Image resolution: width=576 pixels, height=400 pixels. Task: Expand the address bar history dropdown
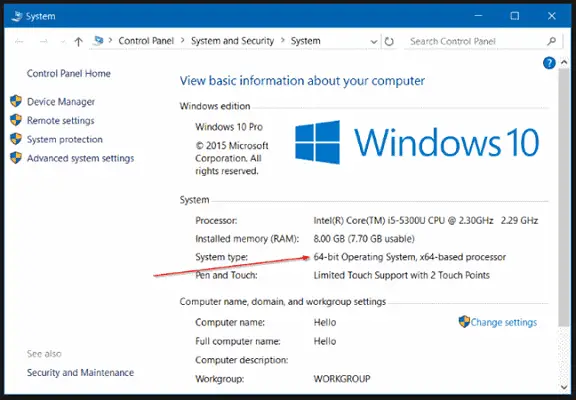pos(374,42)
